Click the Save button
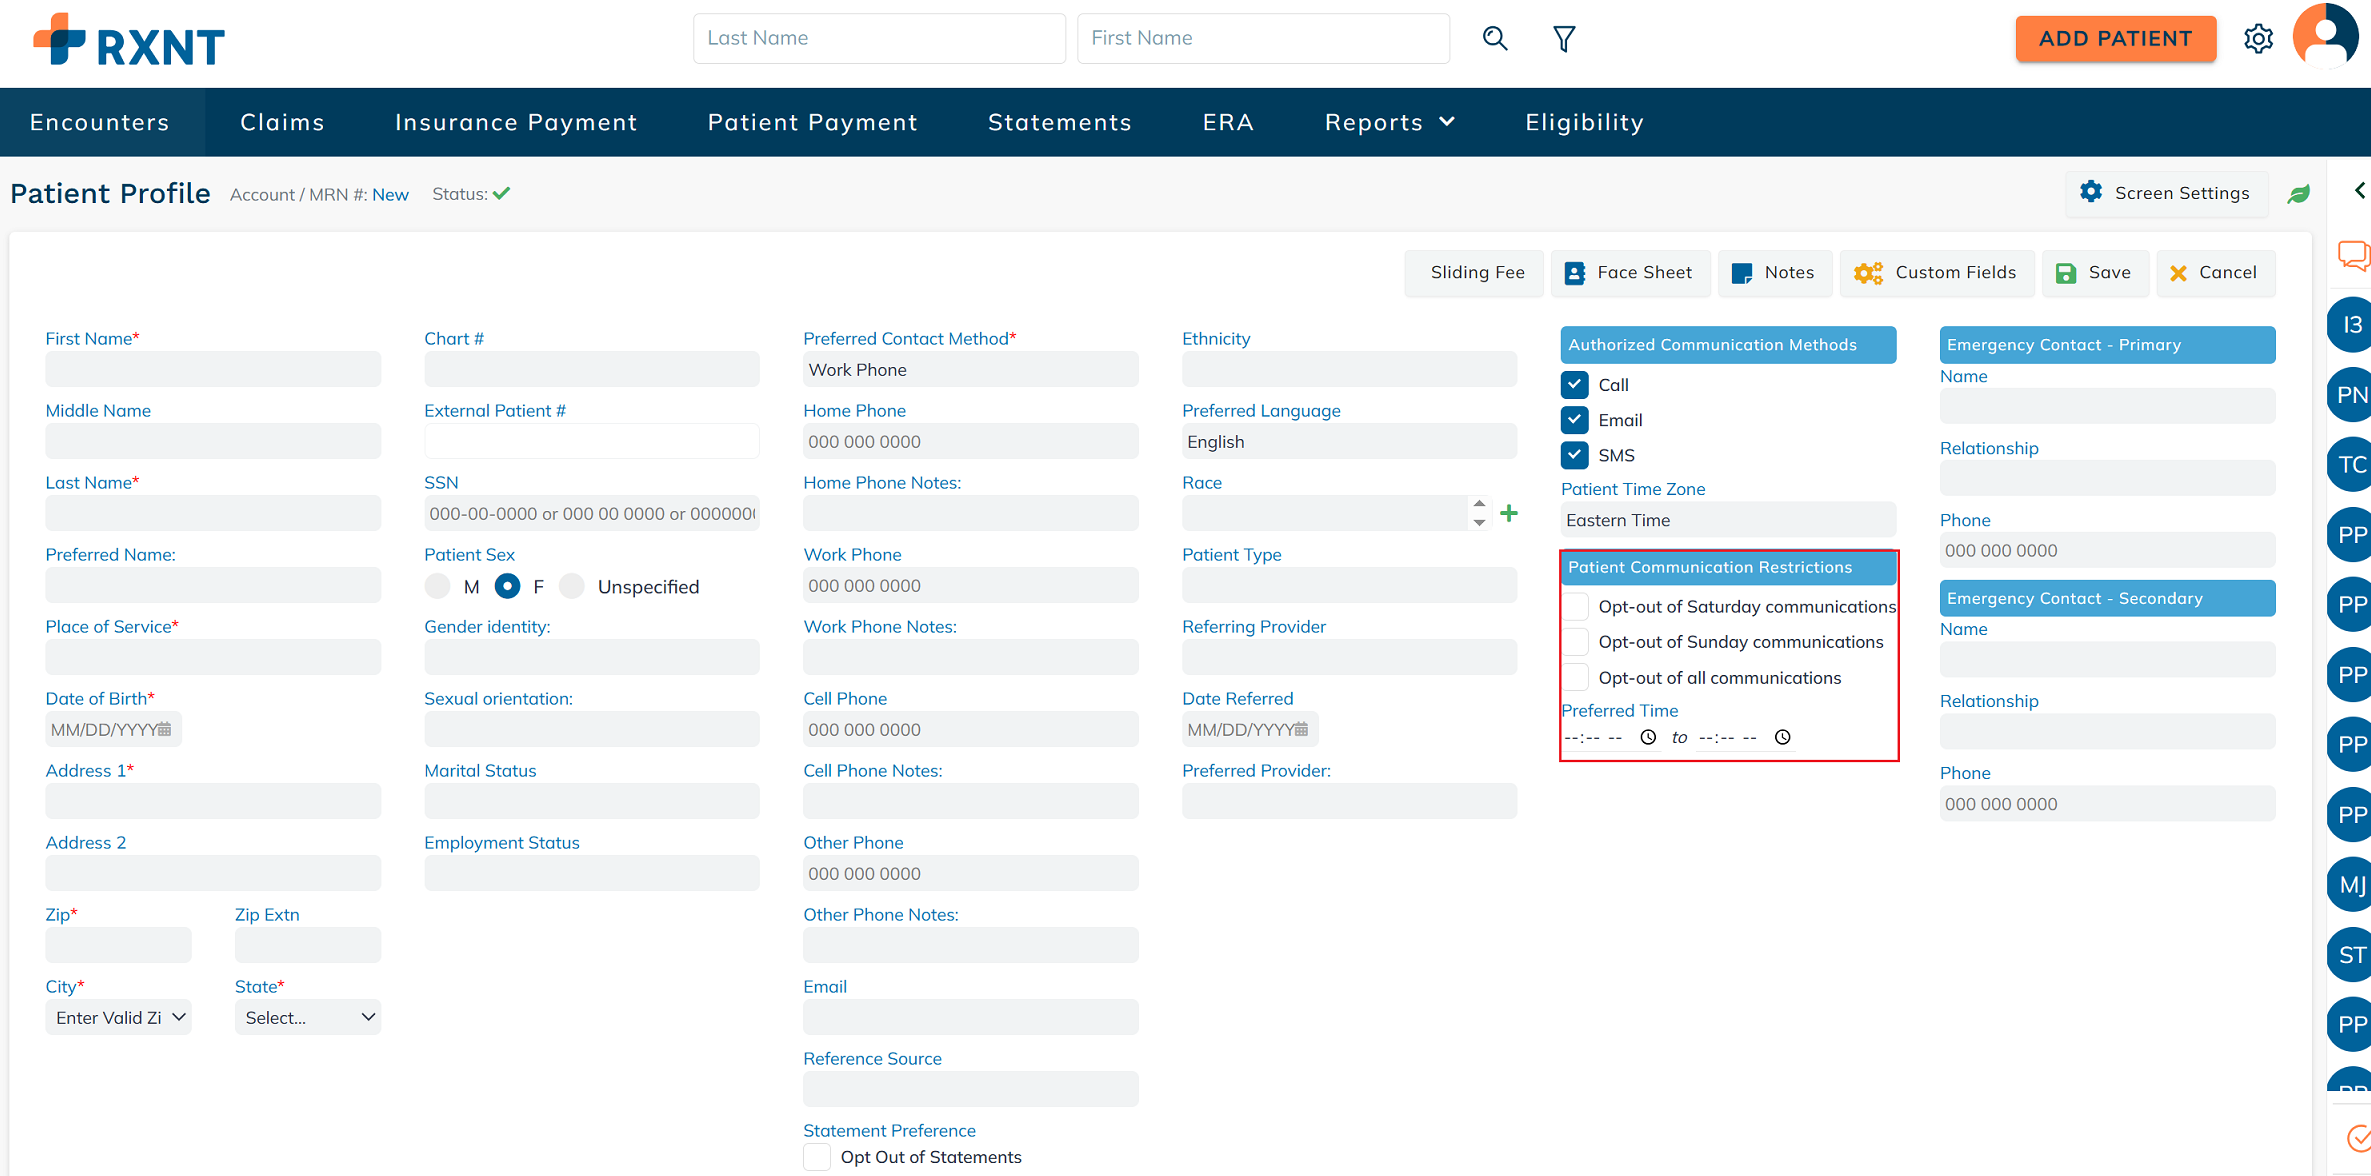This screenshot has height=1176, width=2371. pos(2094,273)
